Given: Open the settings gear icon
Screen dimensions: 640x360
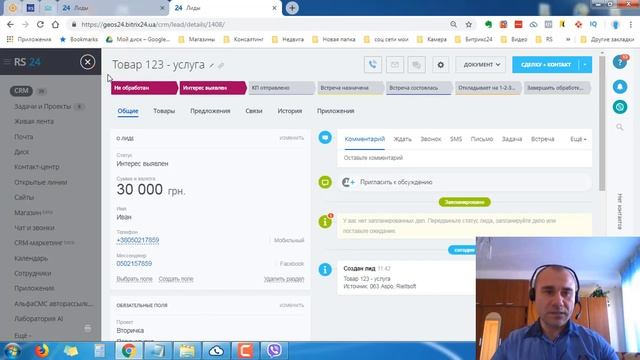Looking at the screenshot, I should [x=440, y=64].
